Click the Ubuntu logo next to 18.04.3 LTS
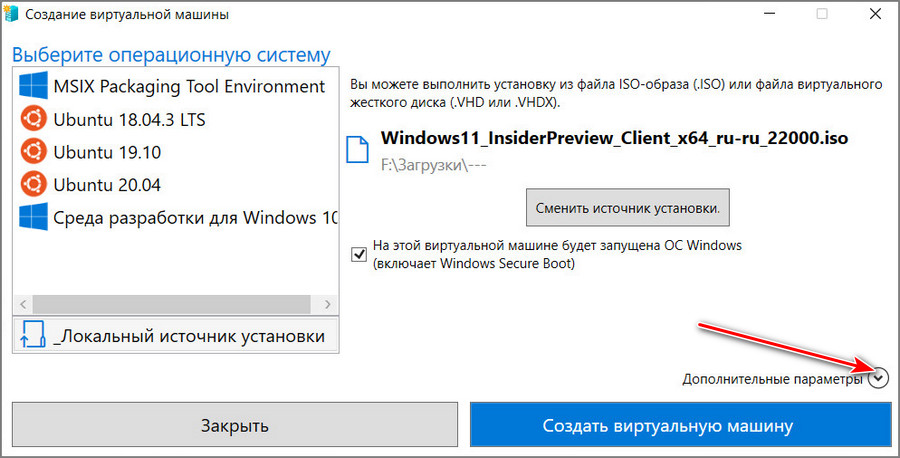 [x=33, y=119]
